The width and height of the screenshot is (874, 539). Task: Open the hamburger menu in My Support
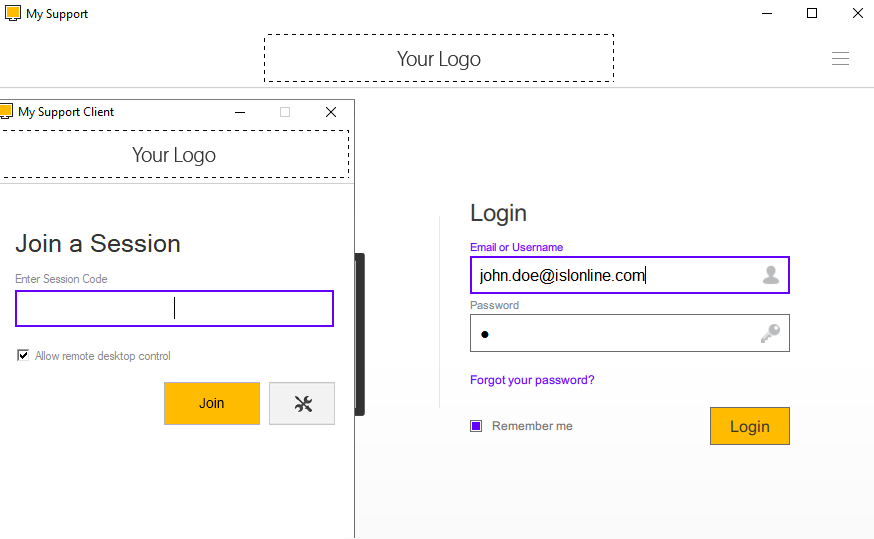(840, 59)
